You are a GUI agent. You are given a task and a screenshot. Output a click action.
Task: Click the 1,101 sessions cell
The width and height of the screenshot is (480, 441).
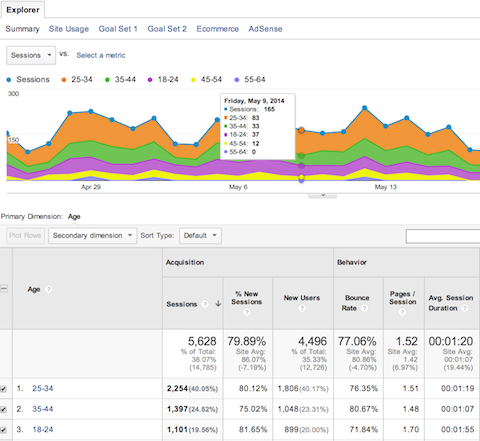[x=192, y=429]
